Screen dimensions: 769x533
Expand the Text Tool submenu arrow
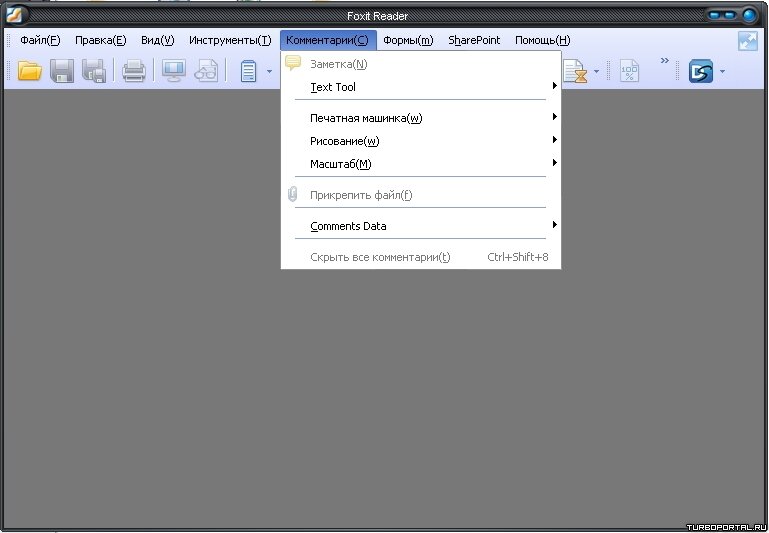(x=554, y=86)
